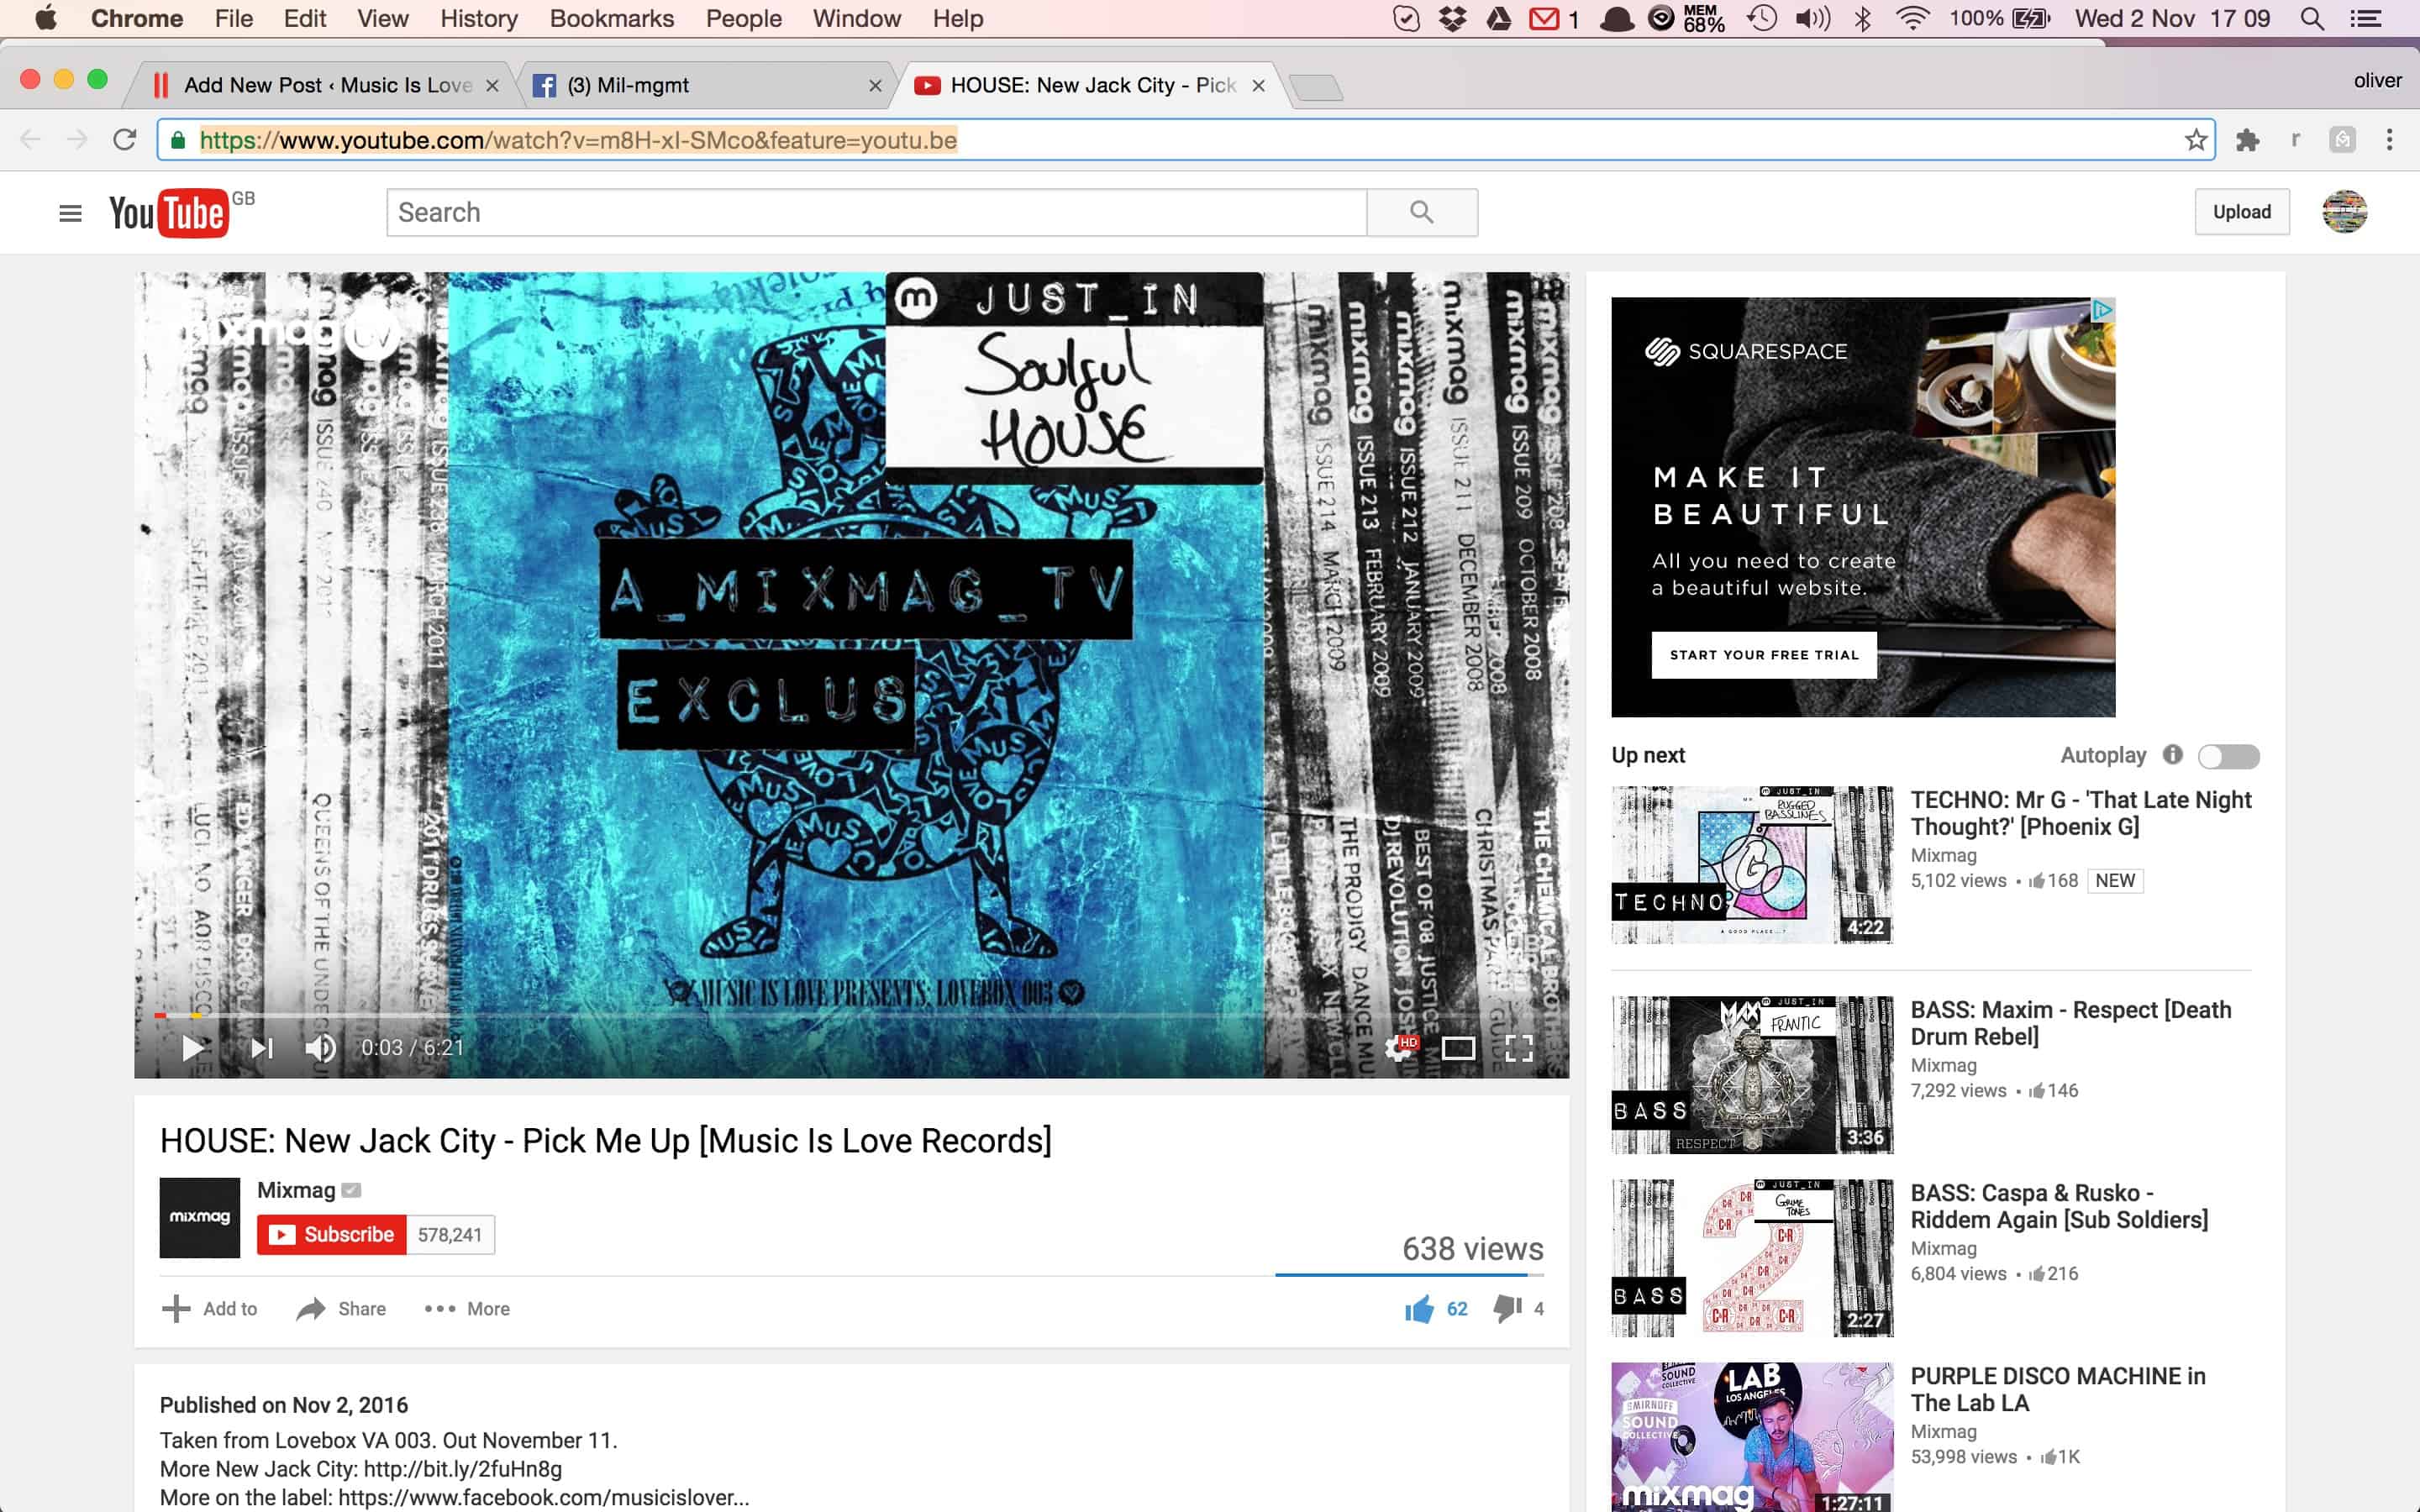
Task: Open Chrome three-dot menu
Action: point(2390,140)
